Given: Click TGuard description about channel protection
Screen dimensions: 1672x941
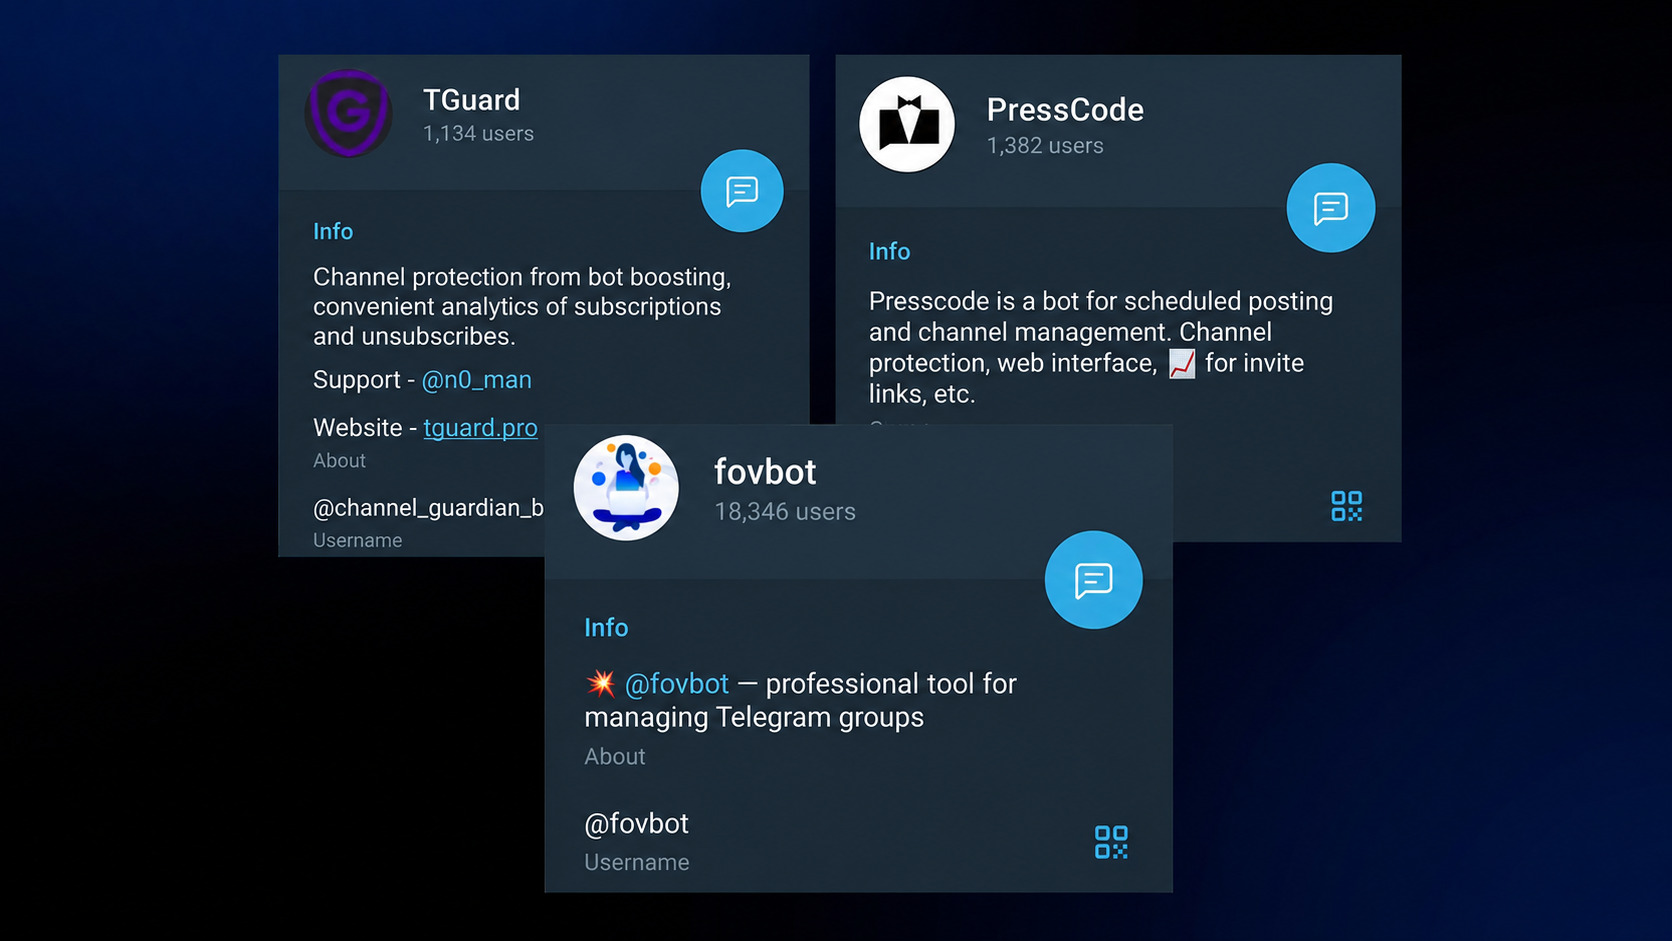Looking at the screenshot, I should (522, 307).
